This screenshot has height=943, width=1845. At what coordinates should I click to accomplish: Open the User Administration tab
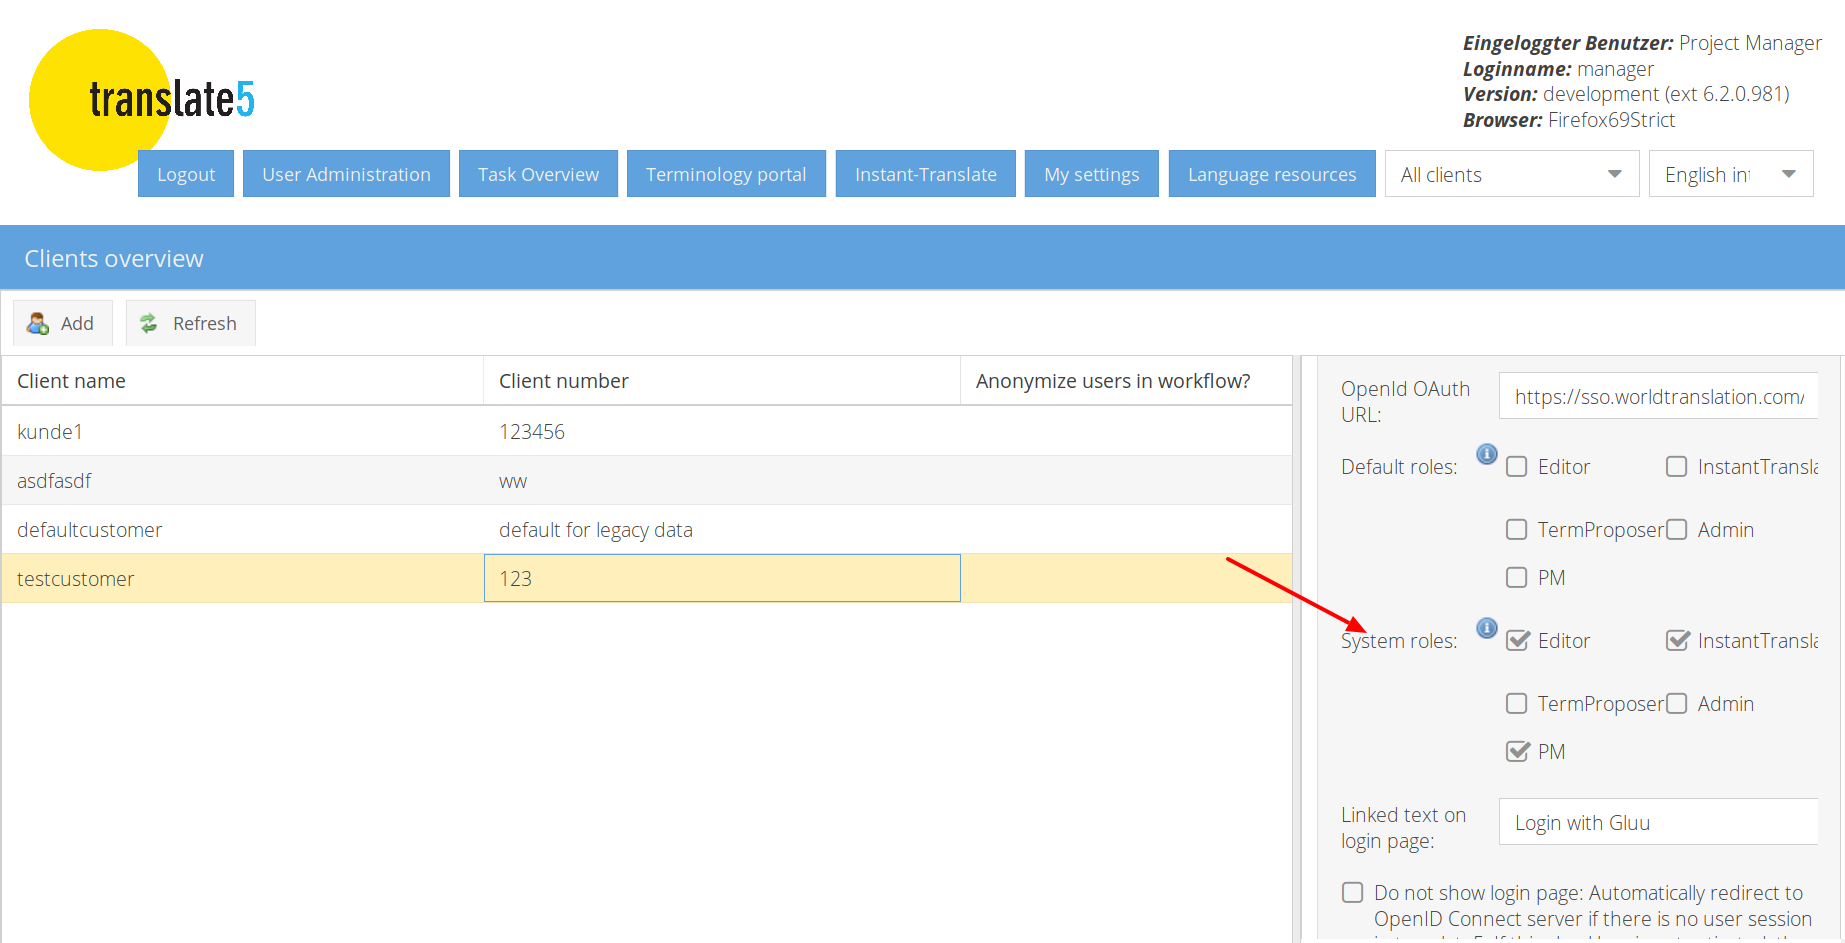pos(346,174)
